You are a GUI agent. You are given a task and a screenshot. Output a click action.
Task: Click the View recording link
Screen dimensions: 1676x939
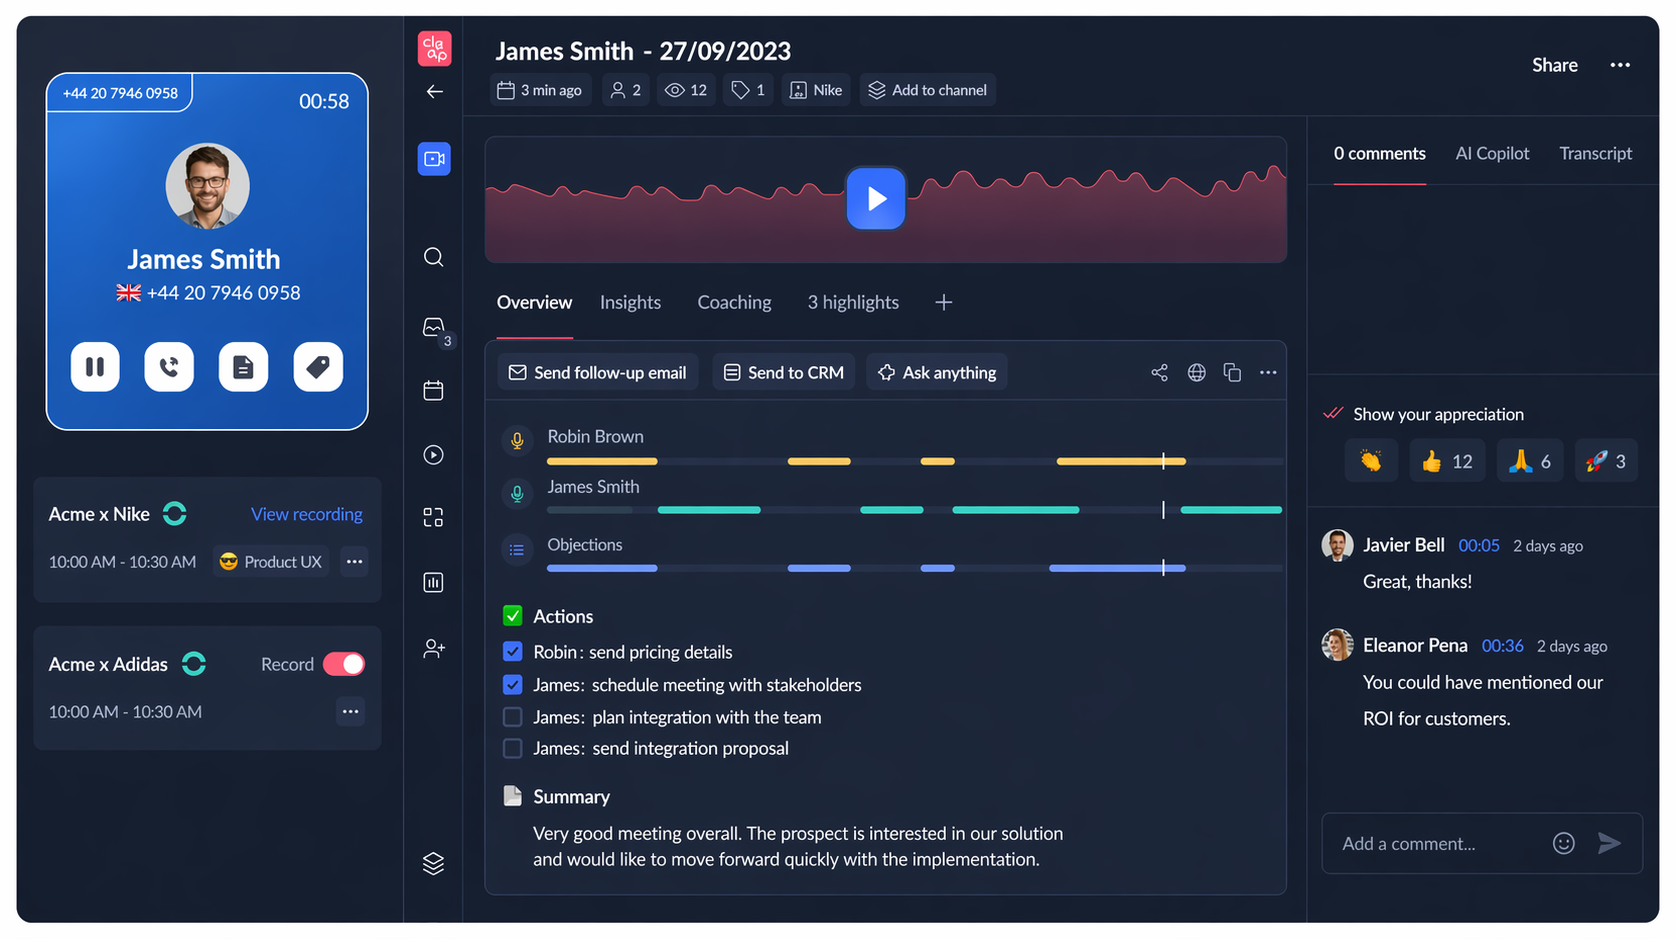point(306,513)
